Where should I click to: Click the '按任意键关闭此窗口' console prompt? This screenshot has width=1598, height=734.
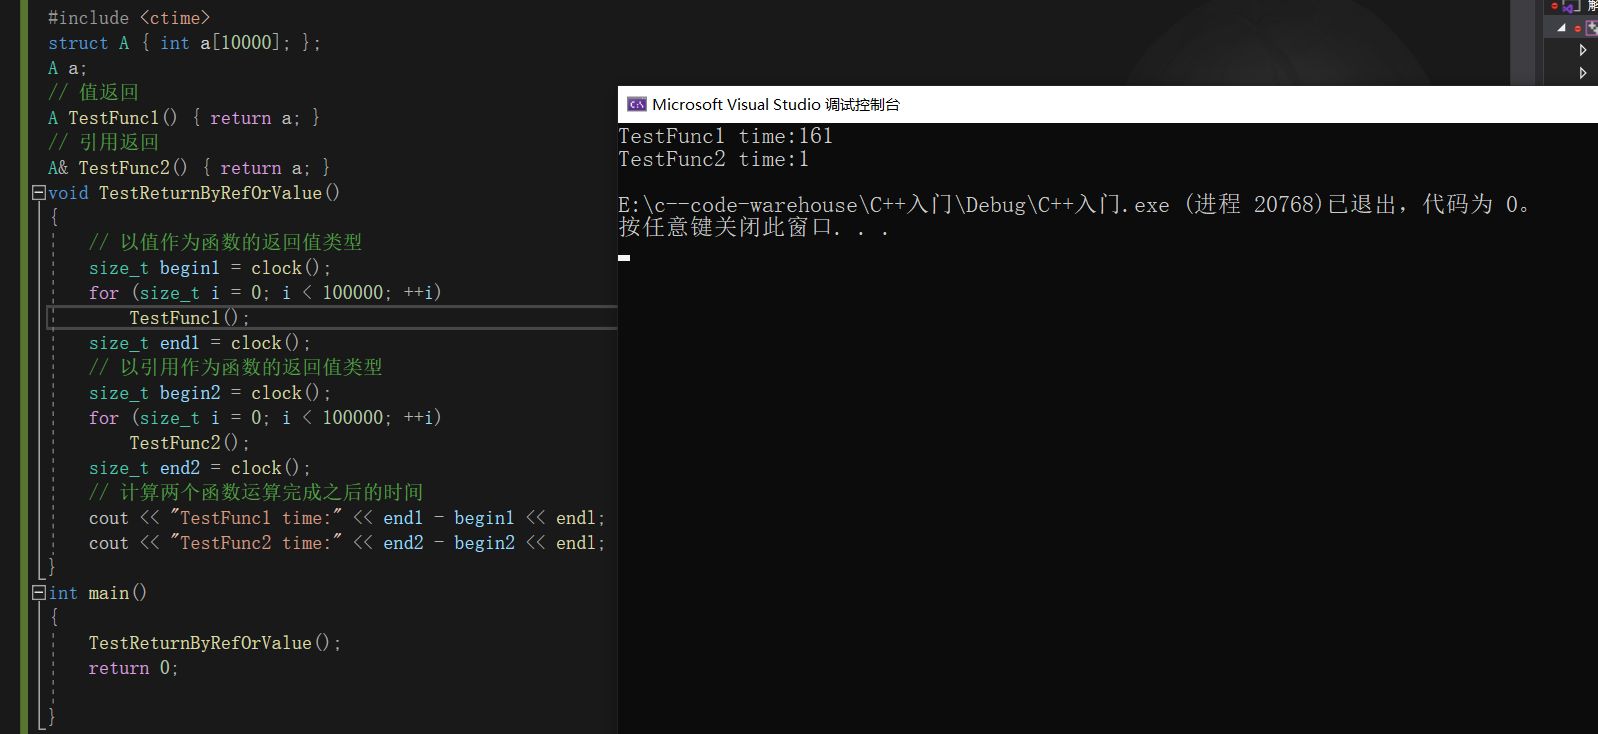coord(753,228)
